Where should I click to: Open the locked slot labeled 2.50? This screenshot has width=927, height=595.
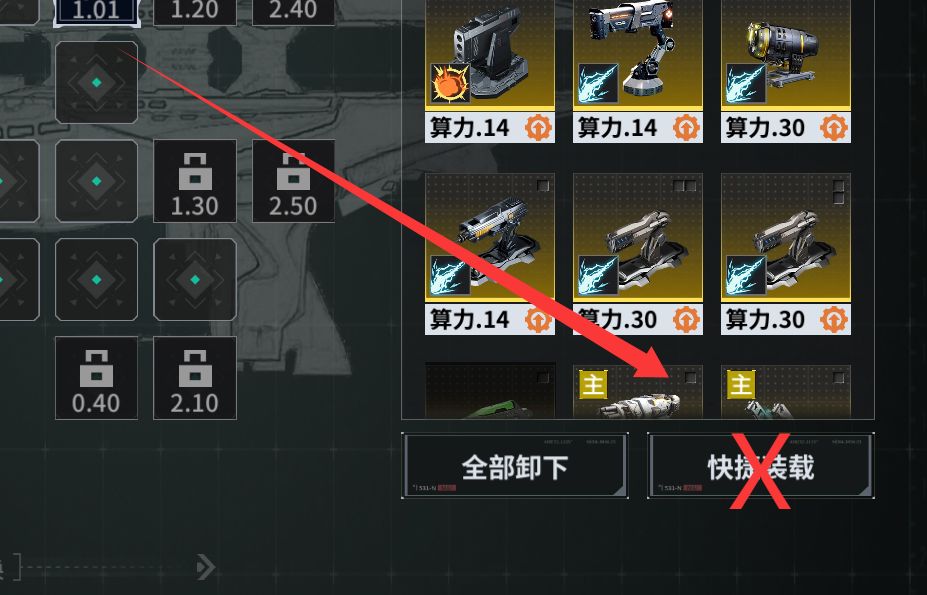click(x=293, y=181)
